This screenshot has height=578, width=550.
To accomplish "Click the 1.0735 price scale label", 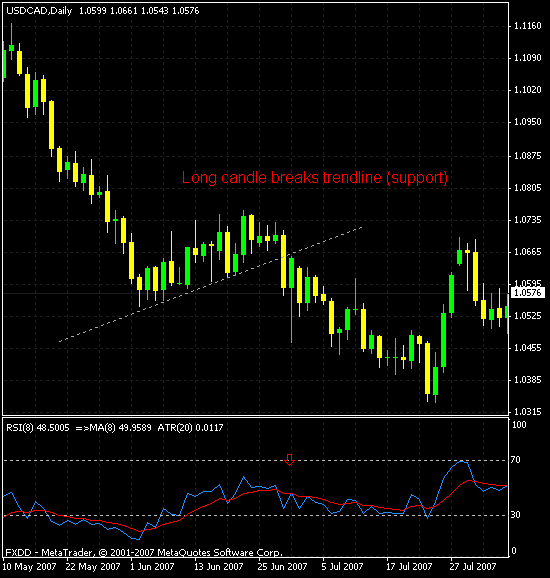I will 528,220.
